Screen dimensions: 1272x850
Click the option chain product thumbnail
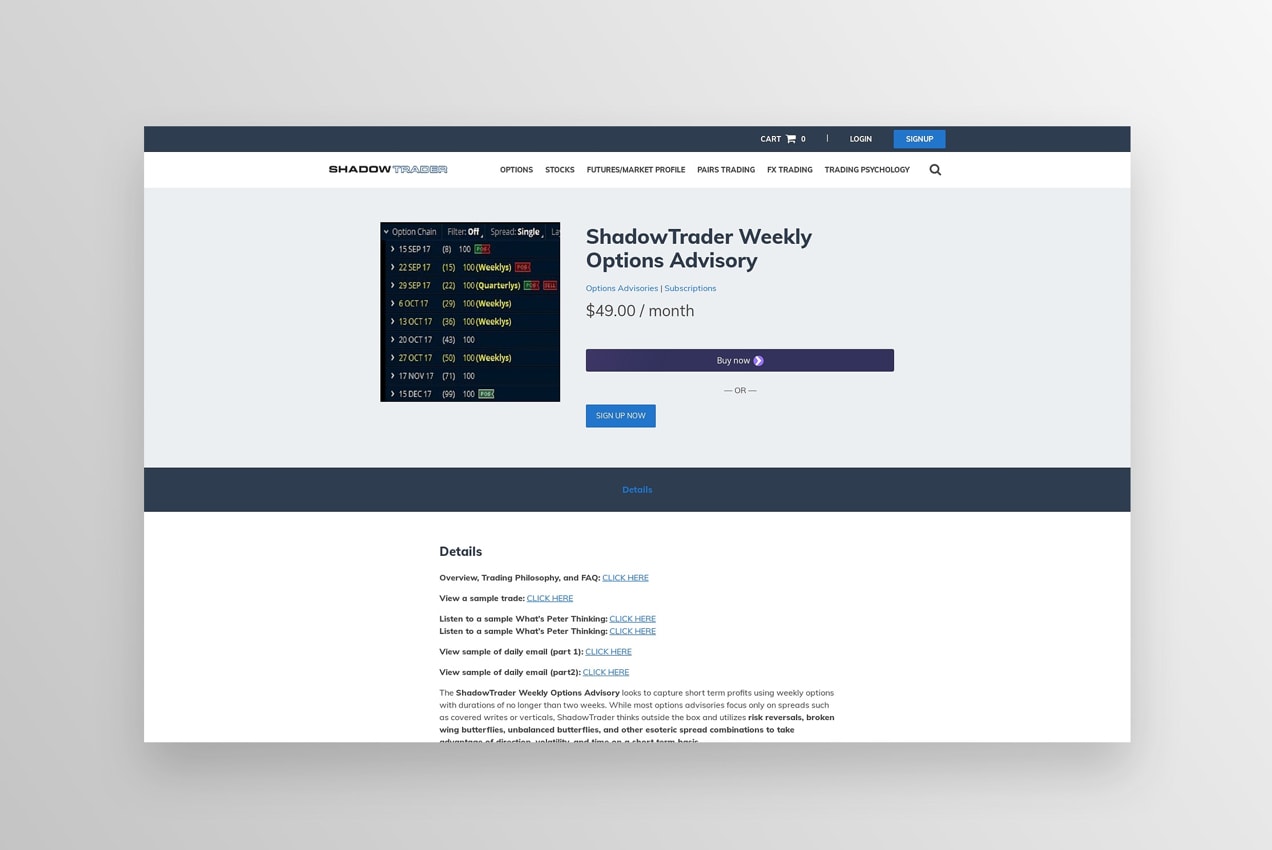(470, 312)
